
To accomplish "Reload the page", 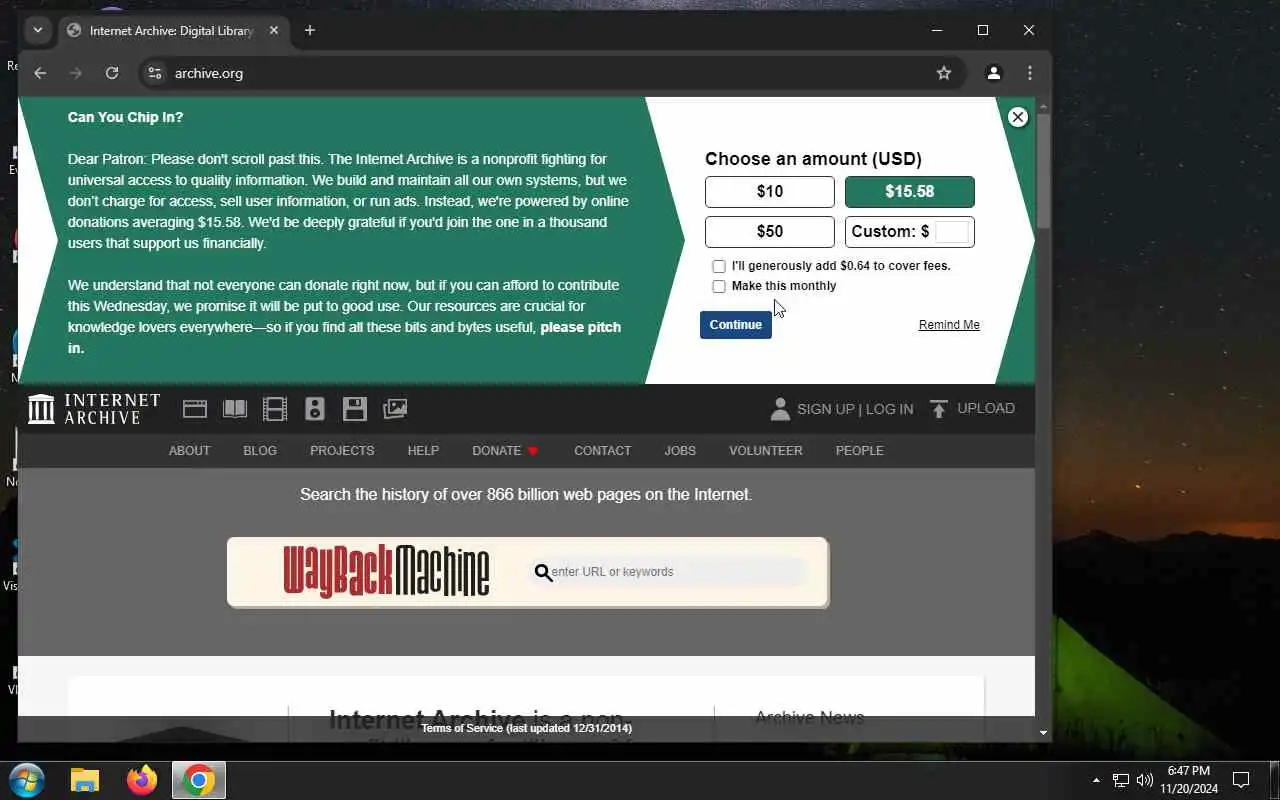I will pyautogui.click(x=112, y=73).
